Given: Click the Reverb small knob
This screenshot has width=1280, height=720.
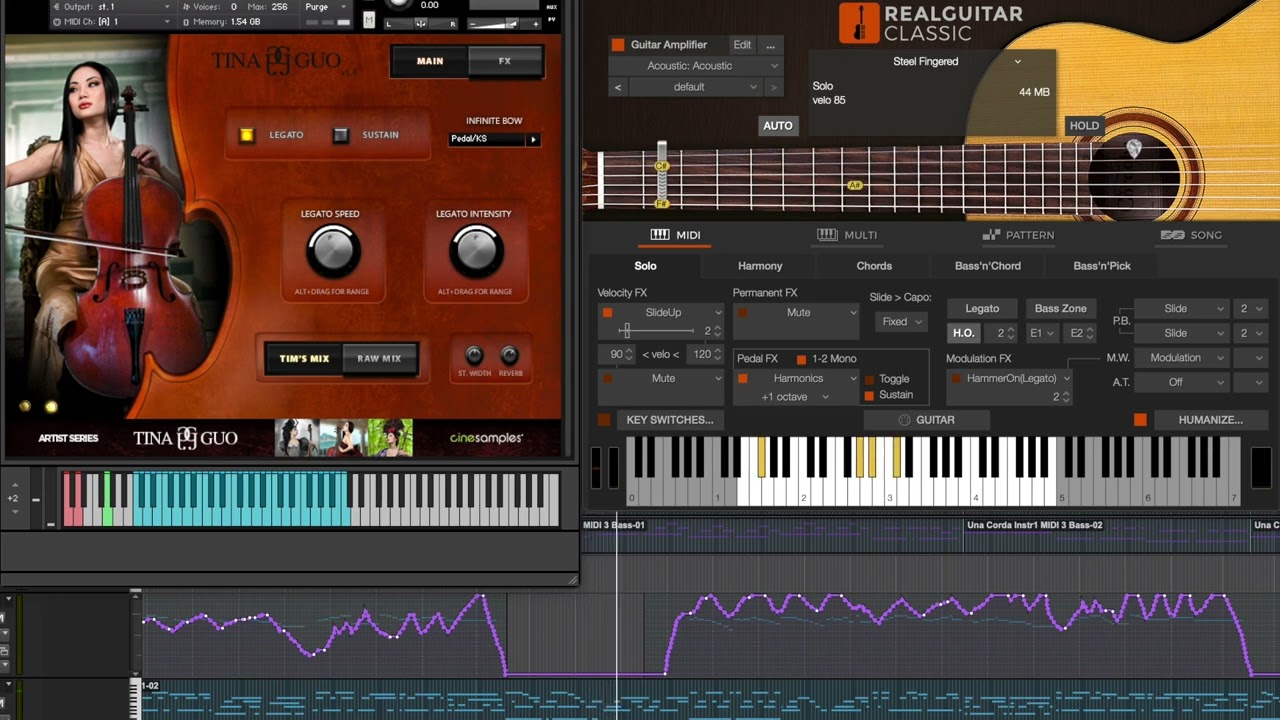Looking at the screenshot, I should coord(509,355).
